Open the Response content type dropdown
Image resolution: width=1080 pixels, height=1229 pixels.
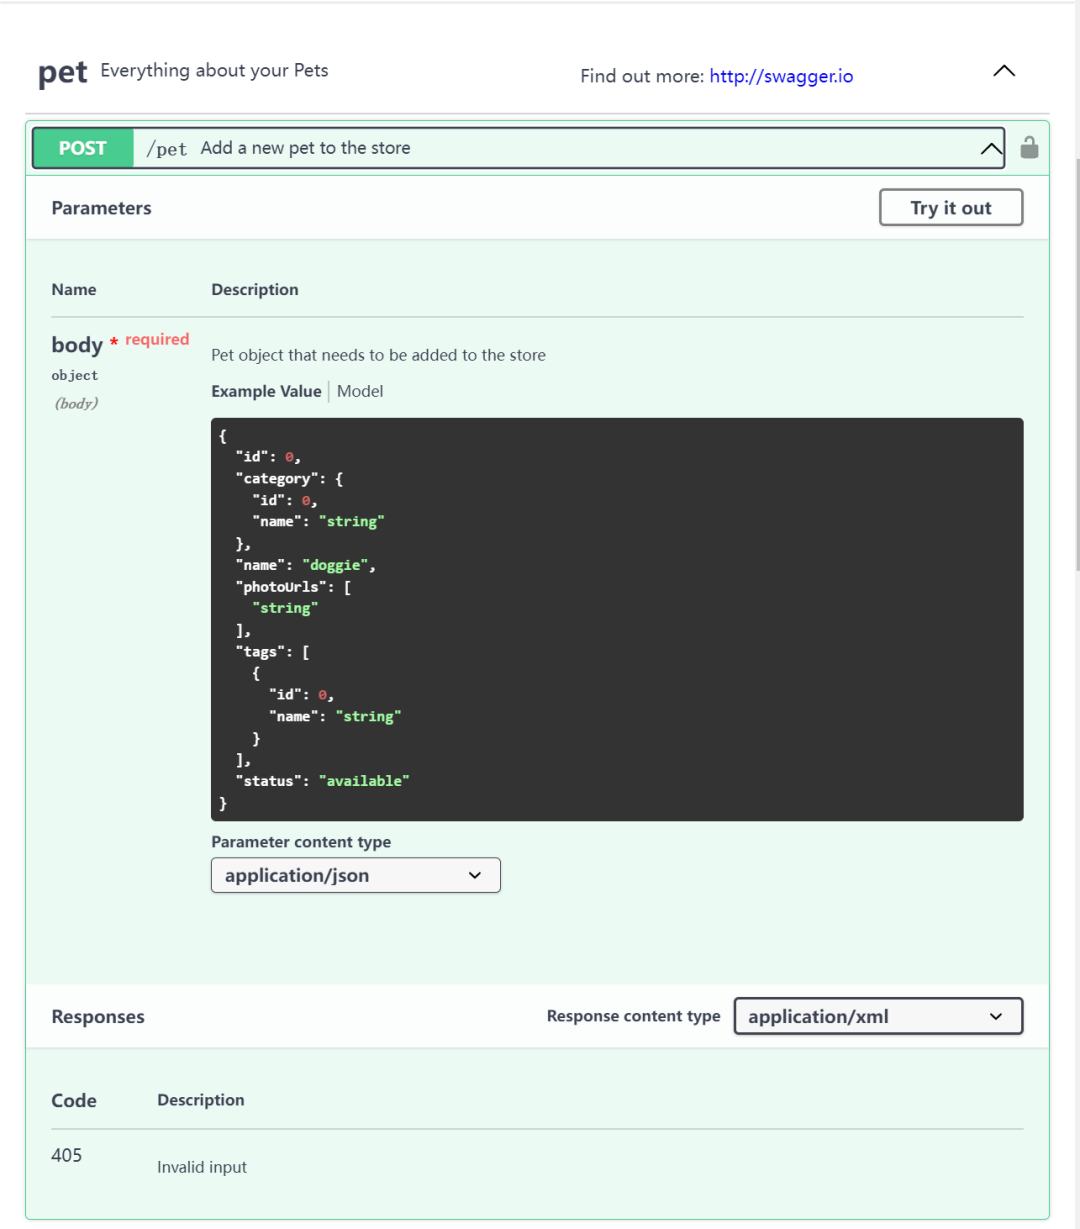(878, 1016)
